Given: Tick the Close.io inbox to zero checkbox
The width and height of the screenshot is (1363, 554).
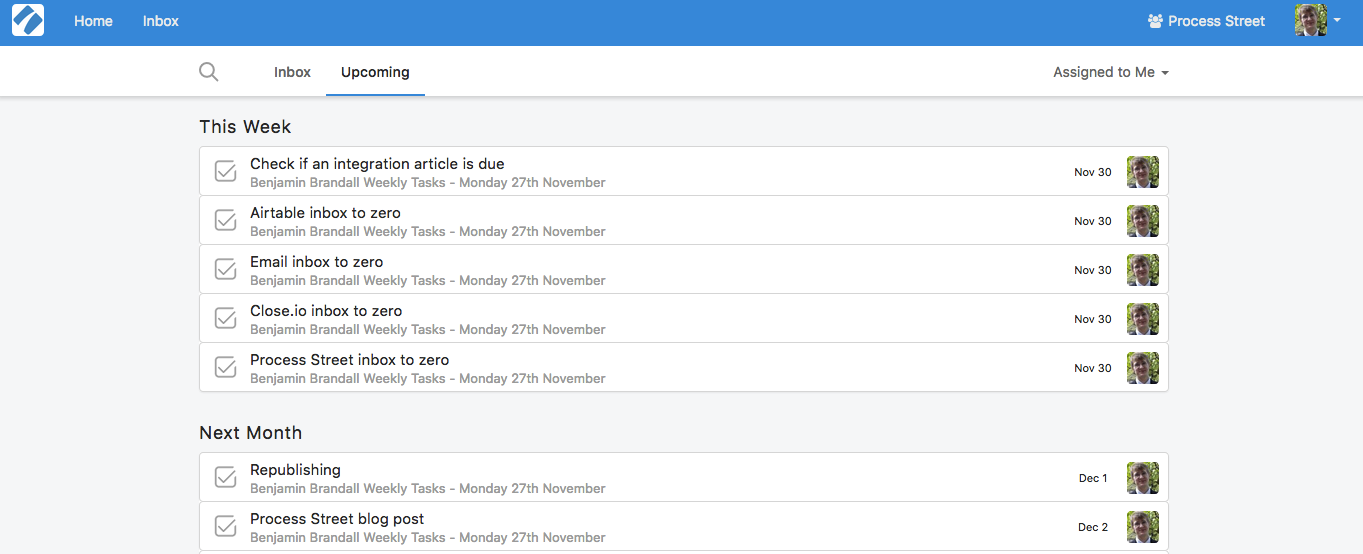Looking at the screenshot, I should click(x=226, y=319).
